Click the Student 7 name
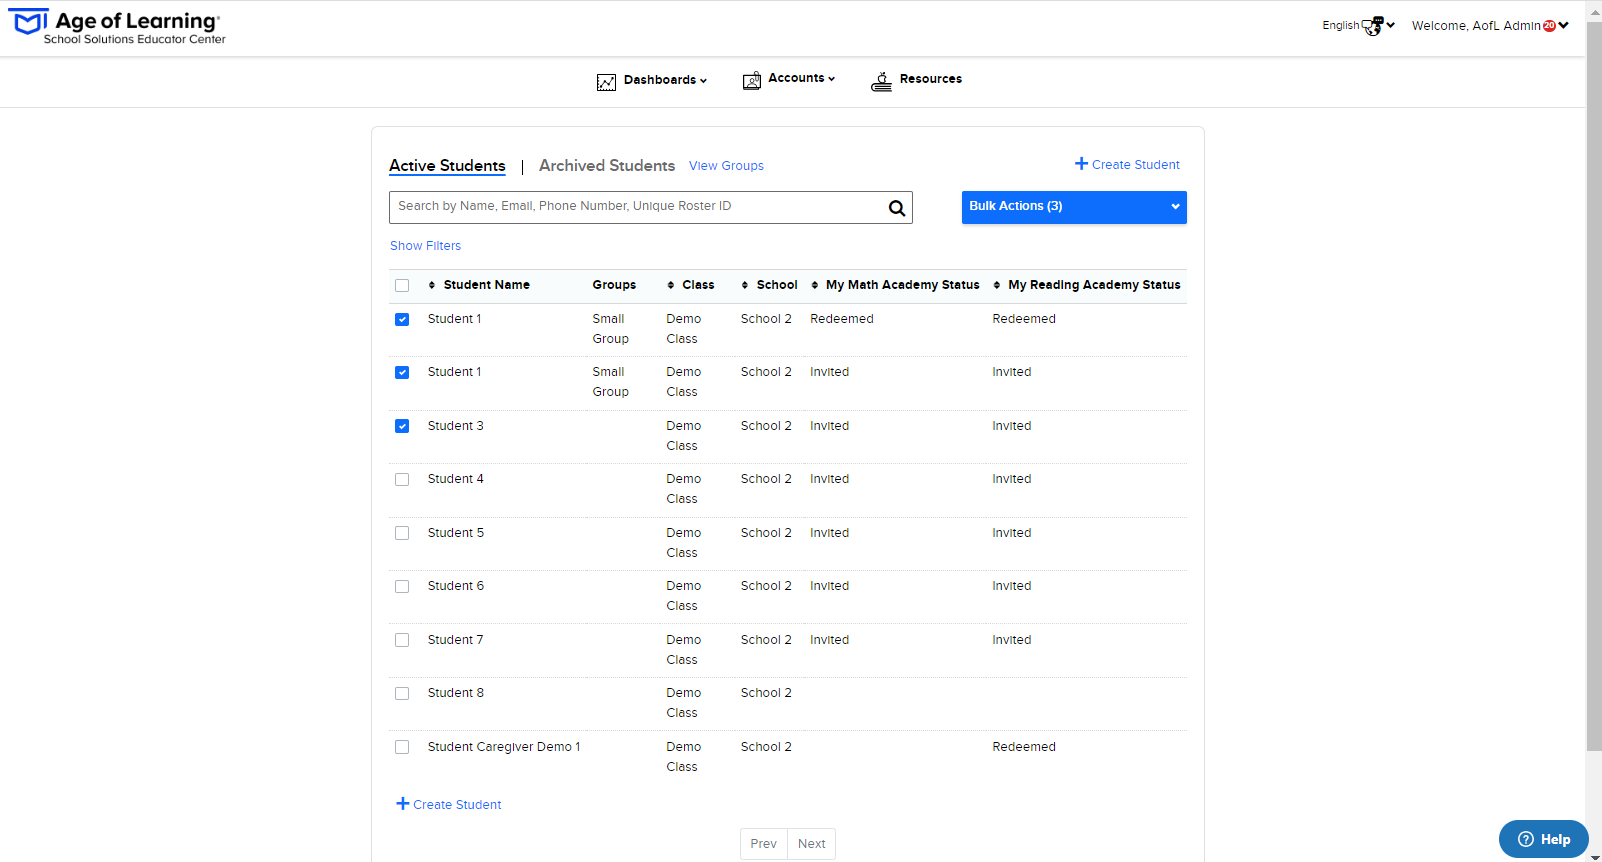Viewport: 1602px width, 862px height. 456,640
